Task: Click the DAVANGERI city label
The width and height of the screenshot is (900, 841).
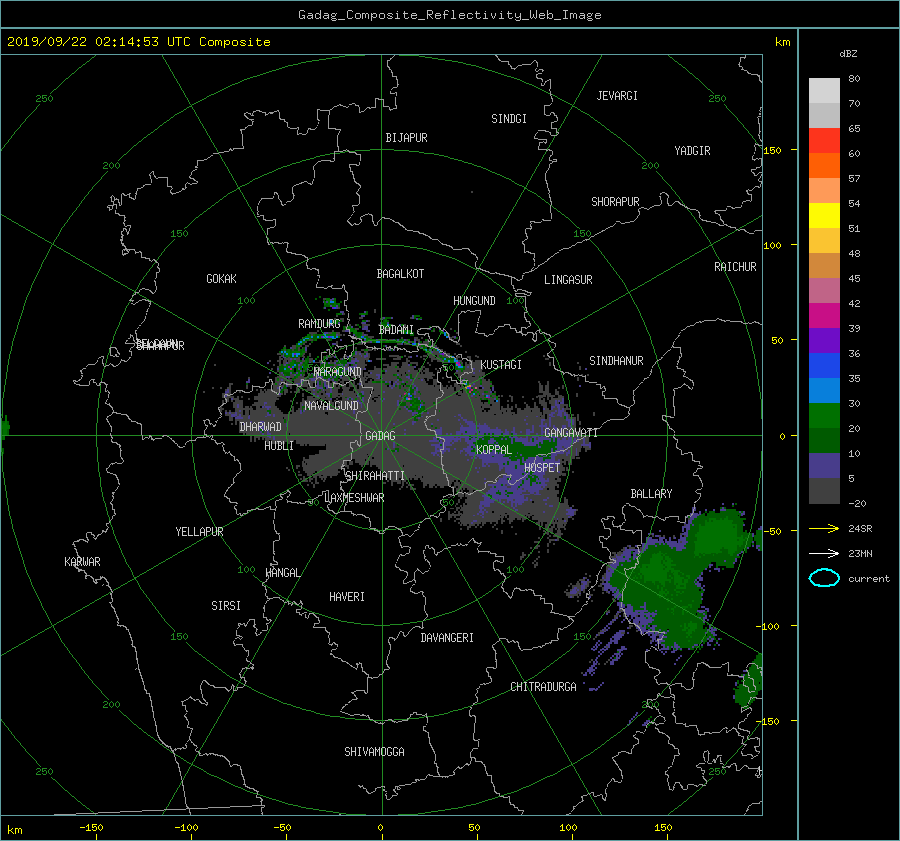Action: [447, 638]
